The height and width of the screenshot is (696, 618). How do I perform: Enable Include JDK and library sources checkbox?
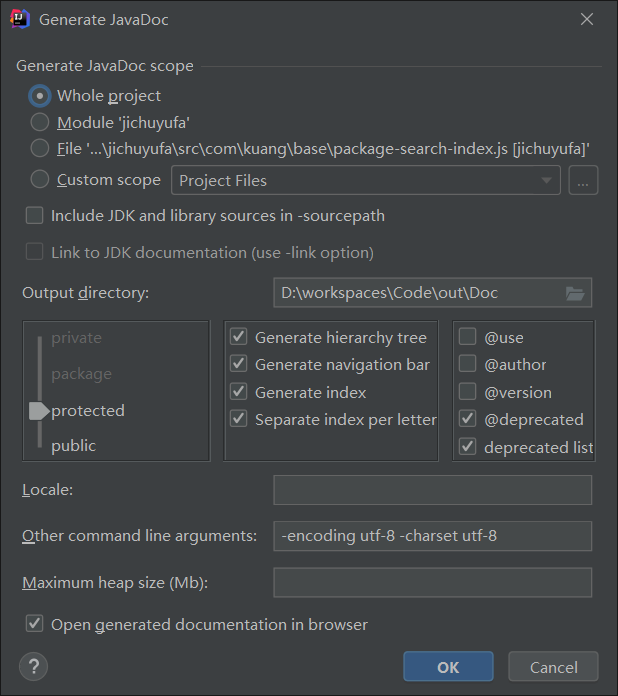coord(35,215)
